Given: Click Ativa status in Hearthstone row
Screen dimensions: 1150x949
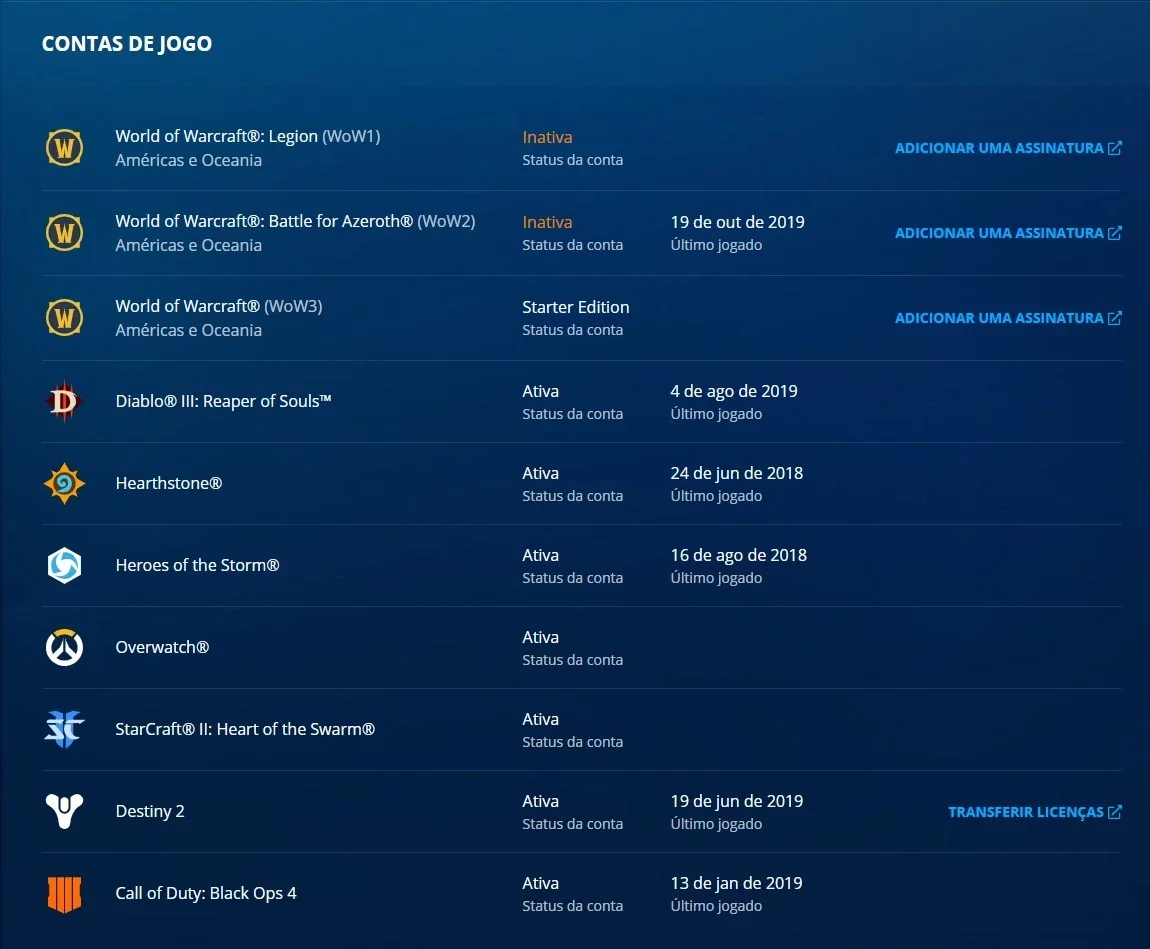Looking at the screenshot, I should (x=541, y=474).
